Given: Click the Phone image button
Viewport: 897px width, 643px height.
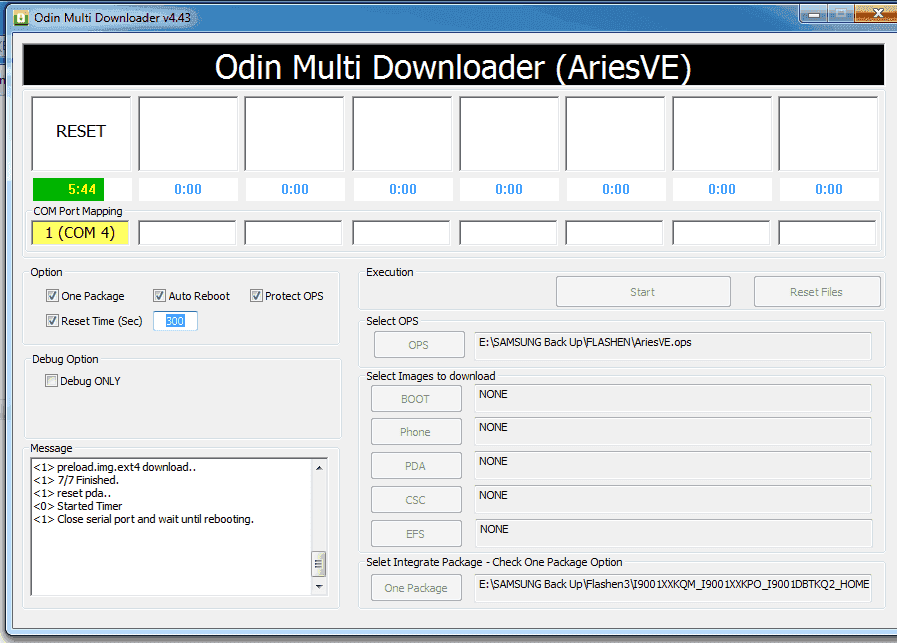Looking at the screenshot, I should (416, 432).
